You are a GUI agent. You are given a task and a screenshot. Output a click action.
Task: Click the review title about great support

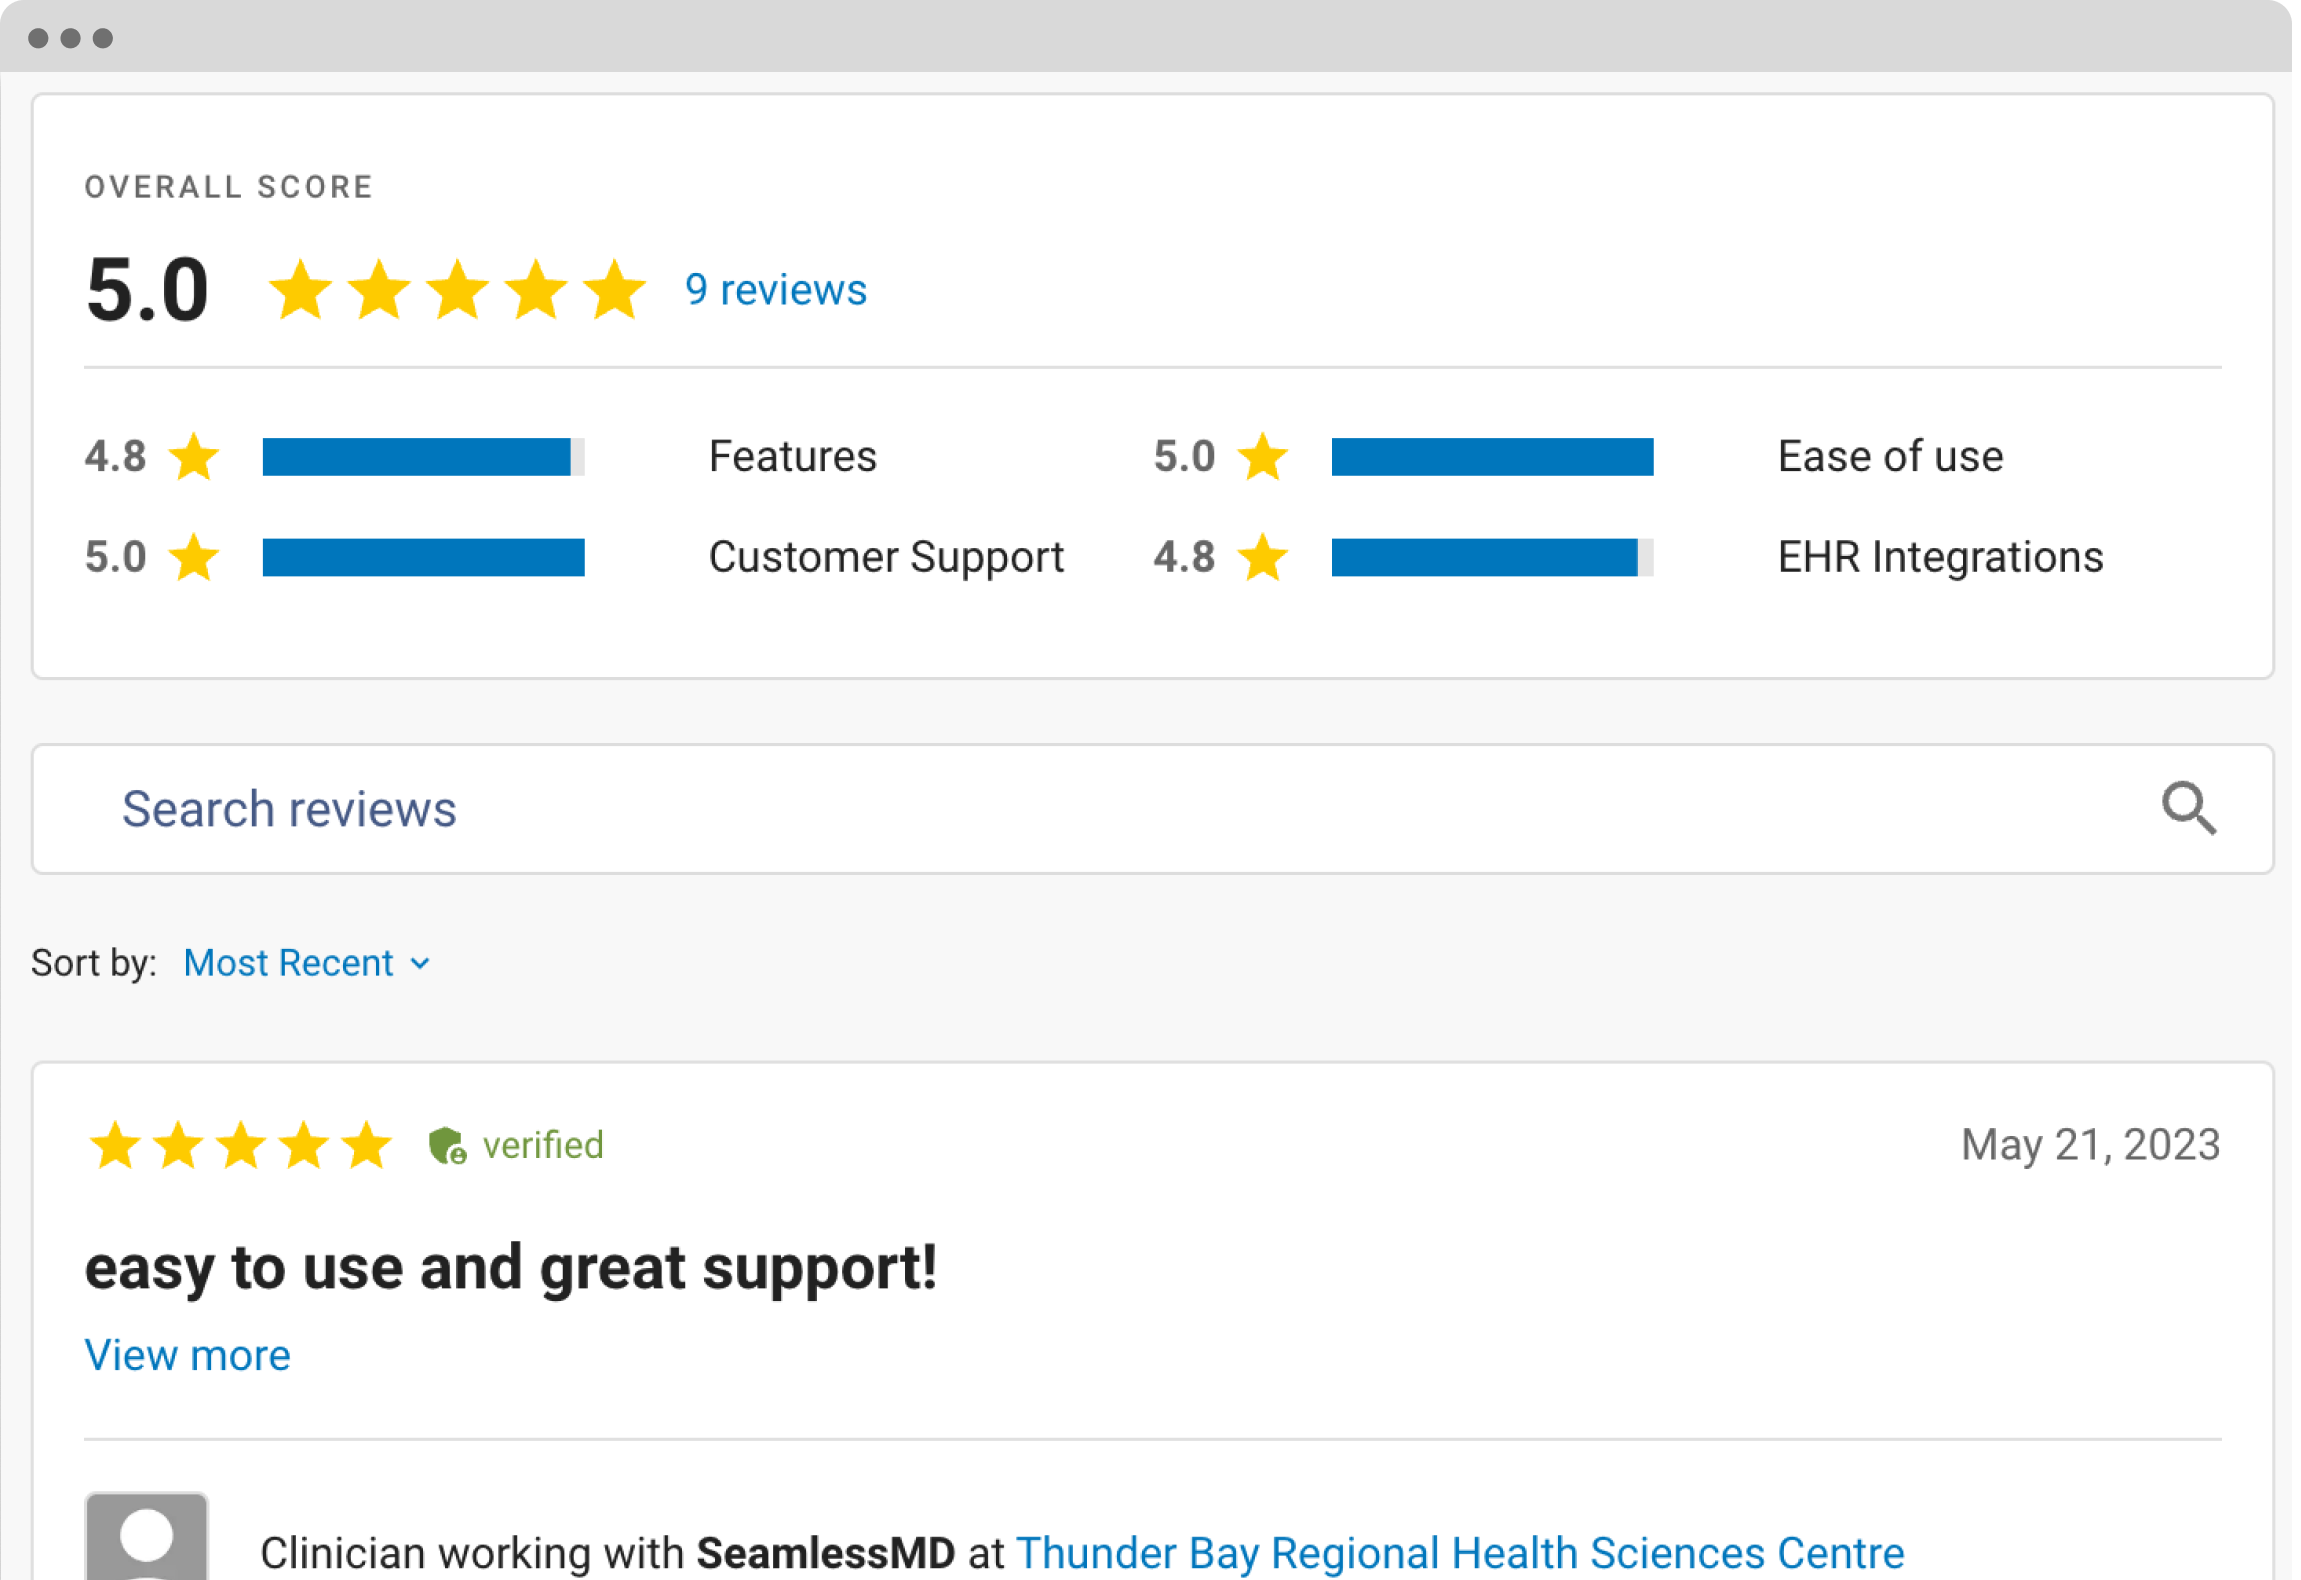(x=511, y=1268)
